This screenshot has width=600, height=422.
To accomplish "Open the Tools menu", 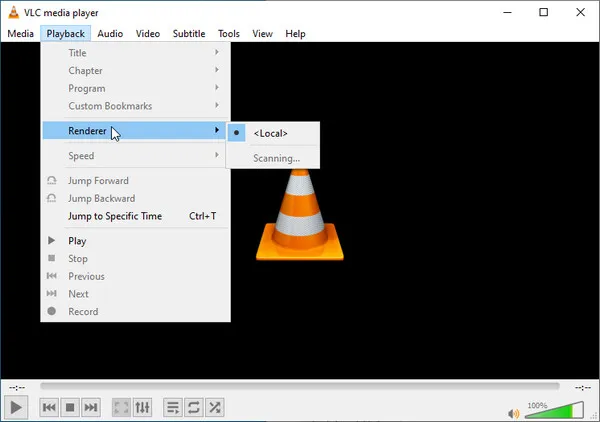I will click(x=229, y=33).
